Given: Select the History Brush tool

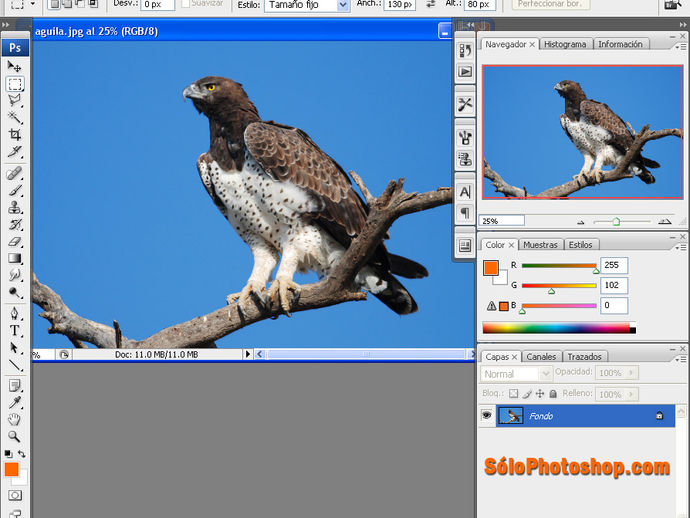Looking at the screenshot, I should [x=15, y=224].
